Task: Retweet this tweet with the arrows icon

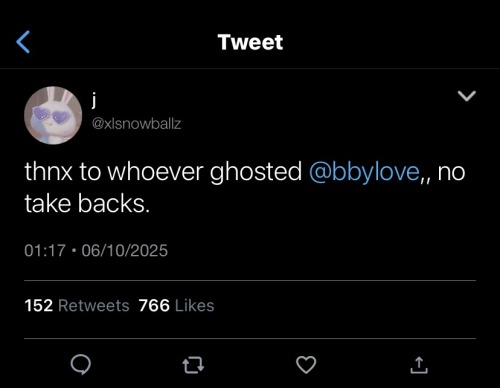Action: click(193, 365)
